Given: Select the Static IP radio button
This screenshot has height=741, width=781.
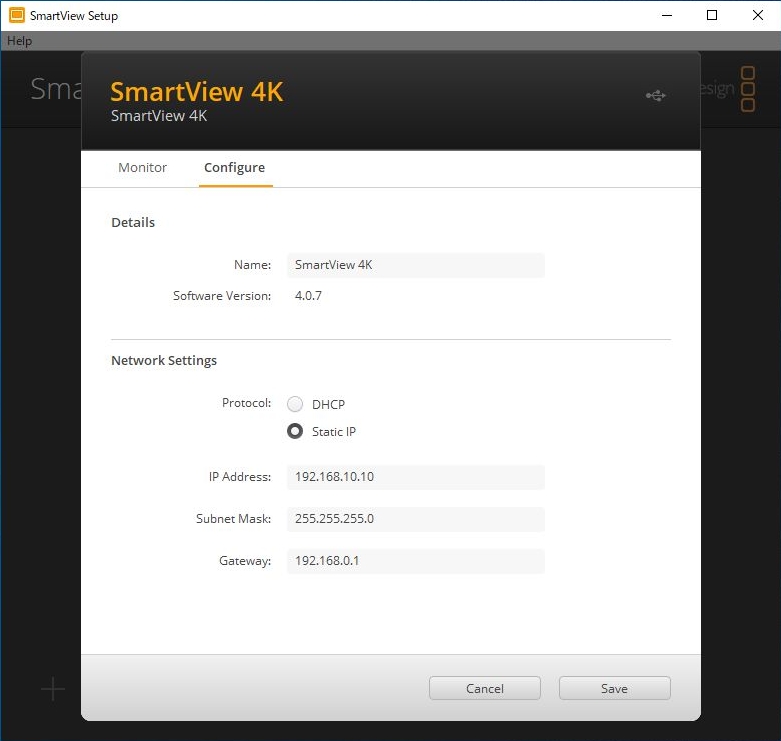Looking at the screenshot, I should (295, 431).
